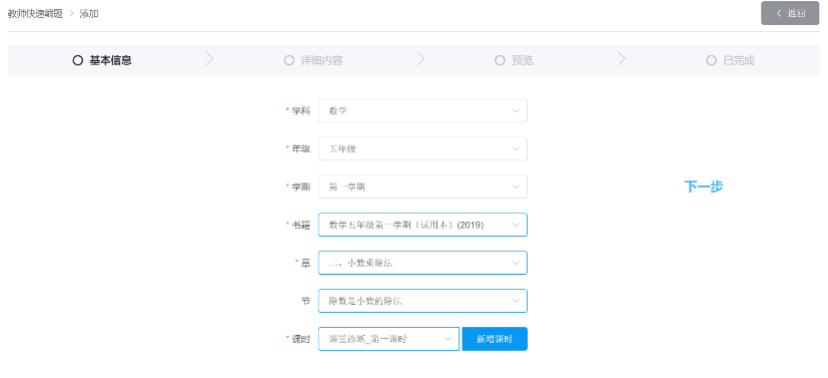Click the chevron arrow in 学期 field
The width and height of the screenshot is (828, 378).
click(516, 187)
